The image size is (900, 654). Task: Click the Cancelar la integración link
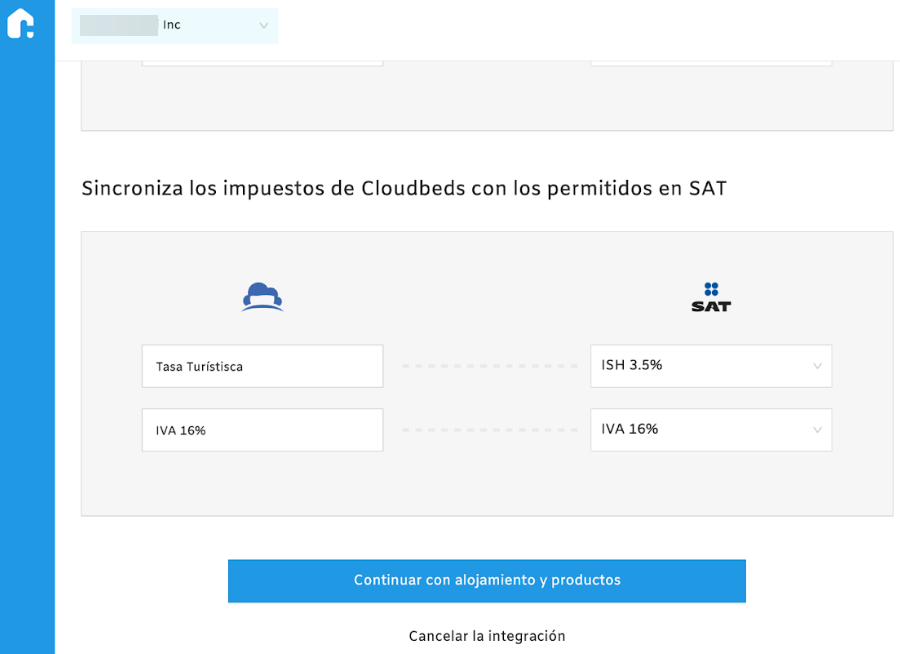(487, 636)
